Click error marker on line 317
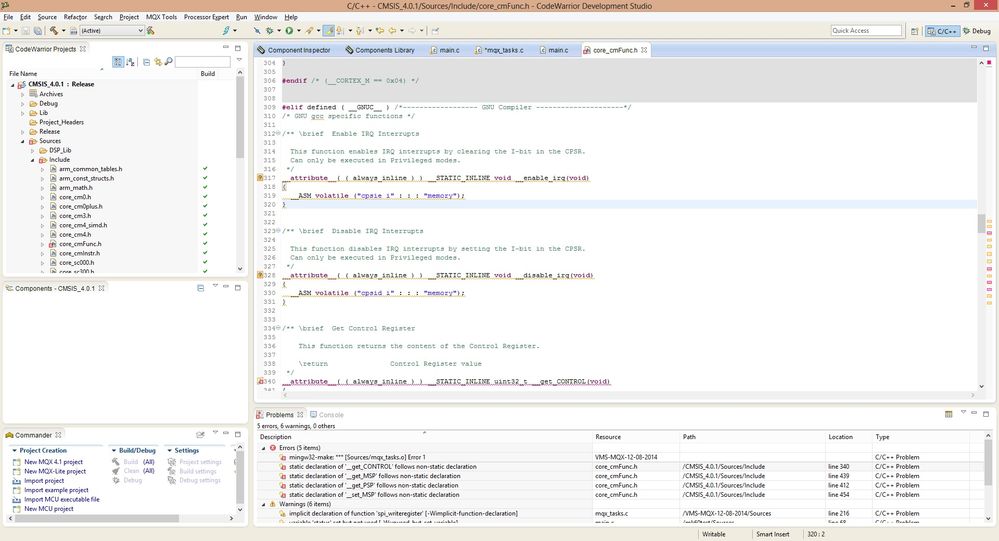Viewport: 999px width, 541px height. [x=259, y=178]
